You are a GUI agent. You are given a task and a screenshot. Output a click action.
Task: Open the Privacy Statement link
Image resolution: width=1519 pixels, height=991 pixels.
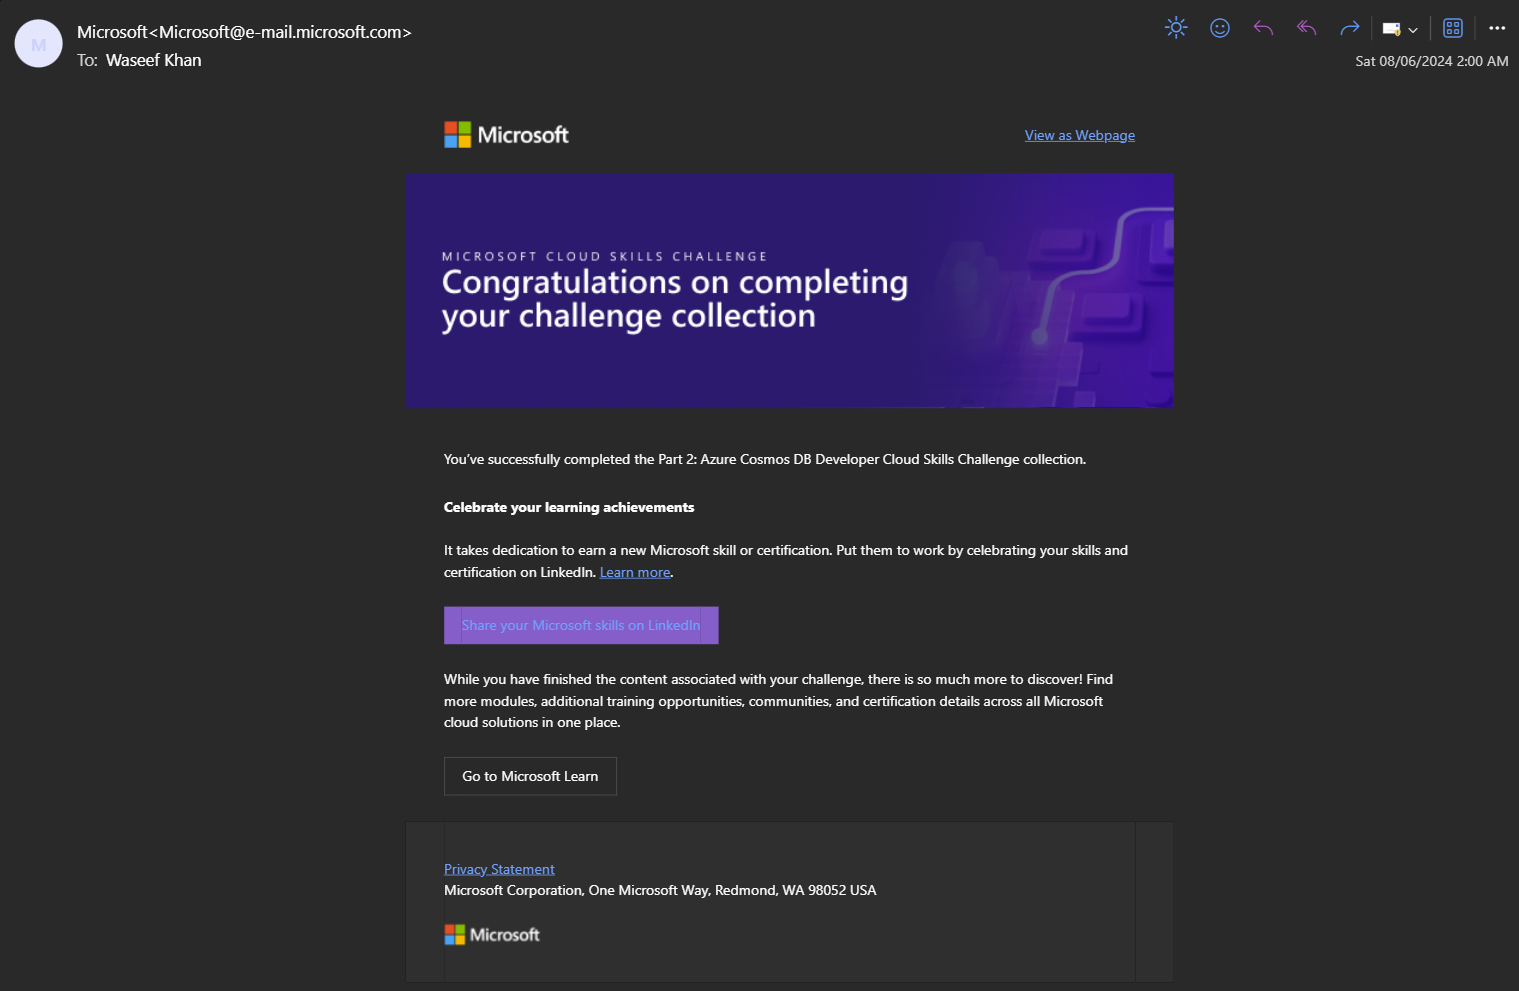click(499, 869)
